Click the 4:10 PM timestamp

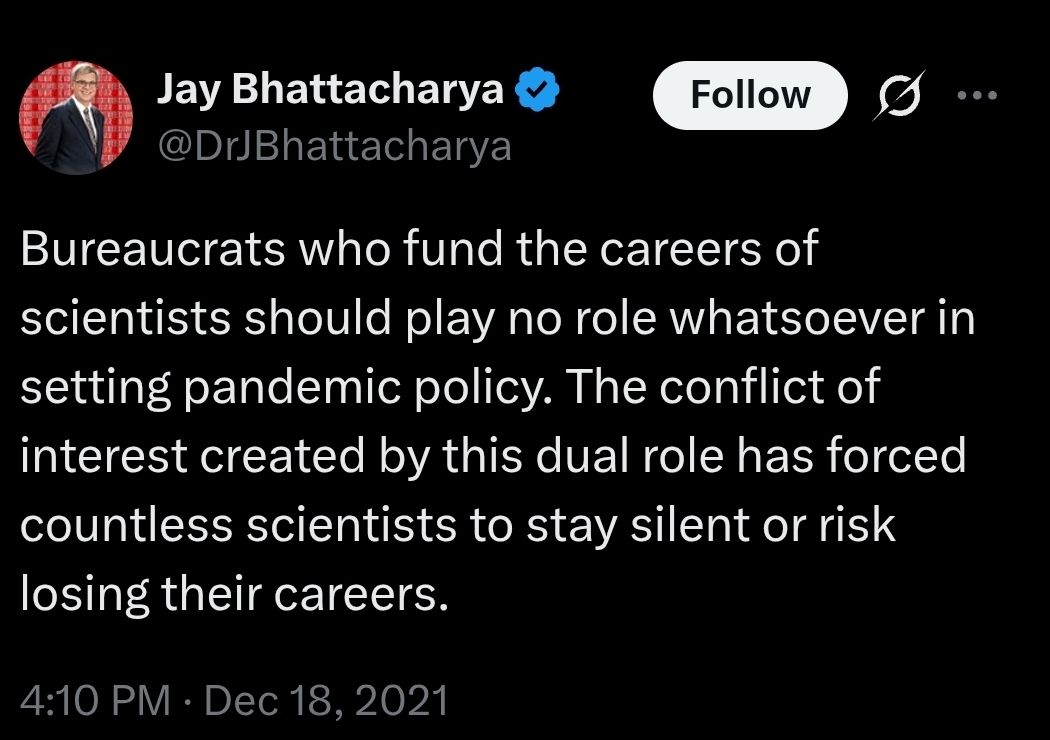[x=95, y=701]
